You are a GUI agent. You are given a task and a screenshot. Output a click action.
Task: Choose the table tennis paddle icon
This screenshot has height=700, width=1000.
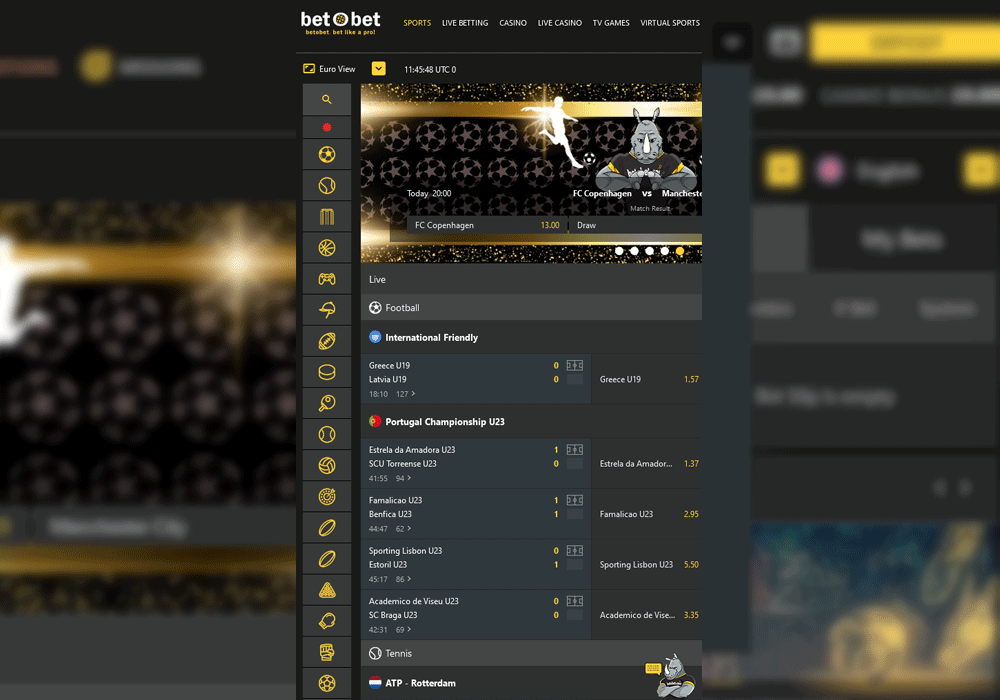pos(327,403)
